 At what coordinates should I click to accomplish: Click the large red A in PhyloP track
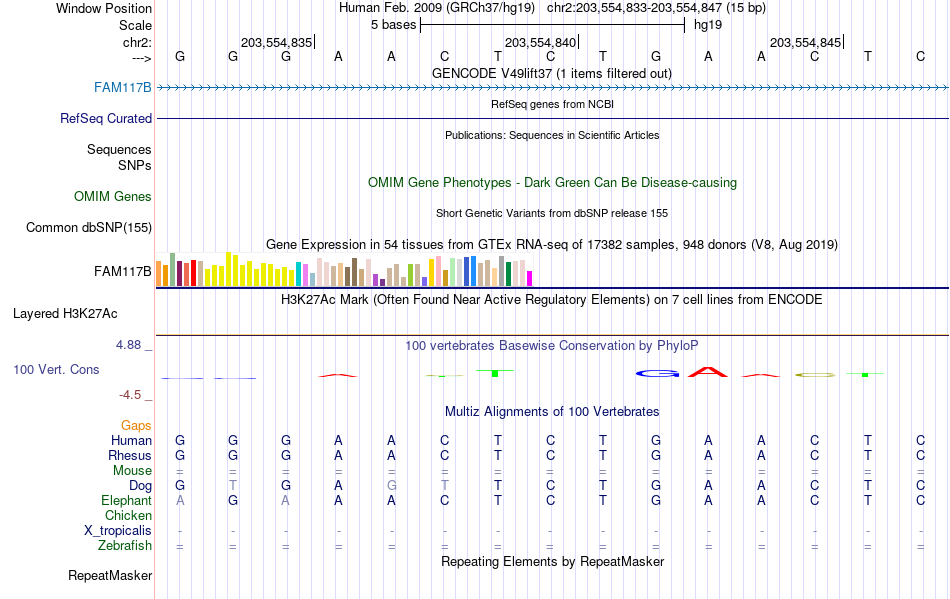tap(708, 372)
